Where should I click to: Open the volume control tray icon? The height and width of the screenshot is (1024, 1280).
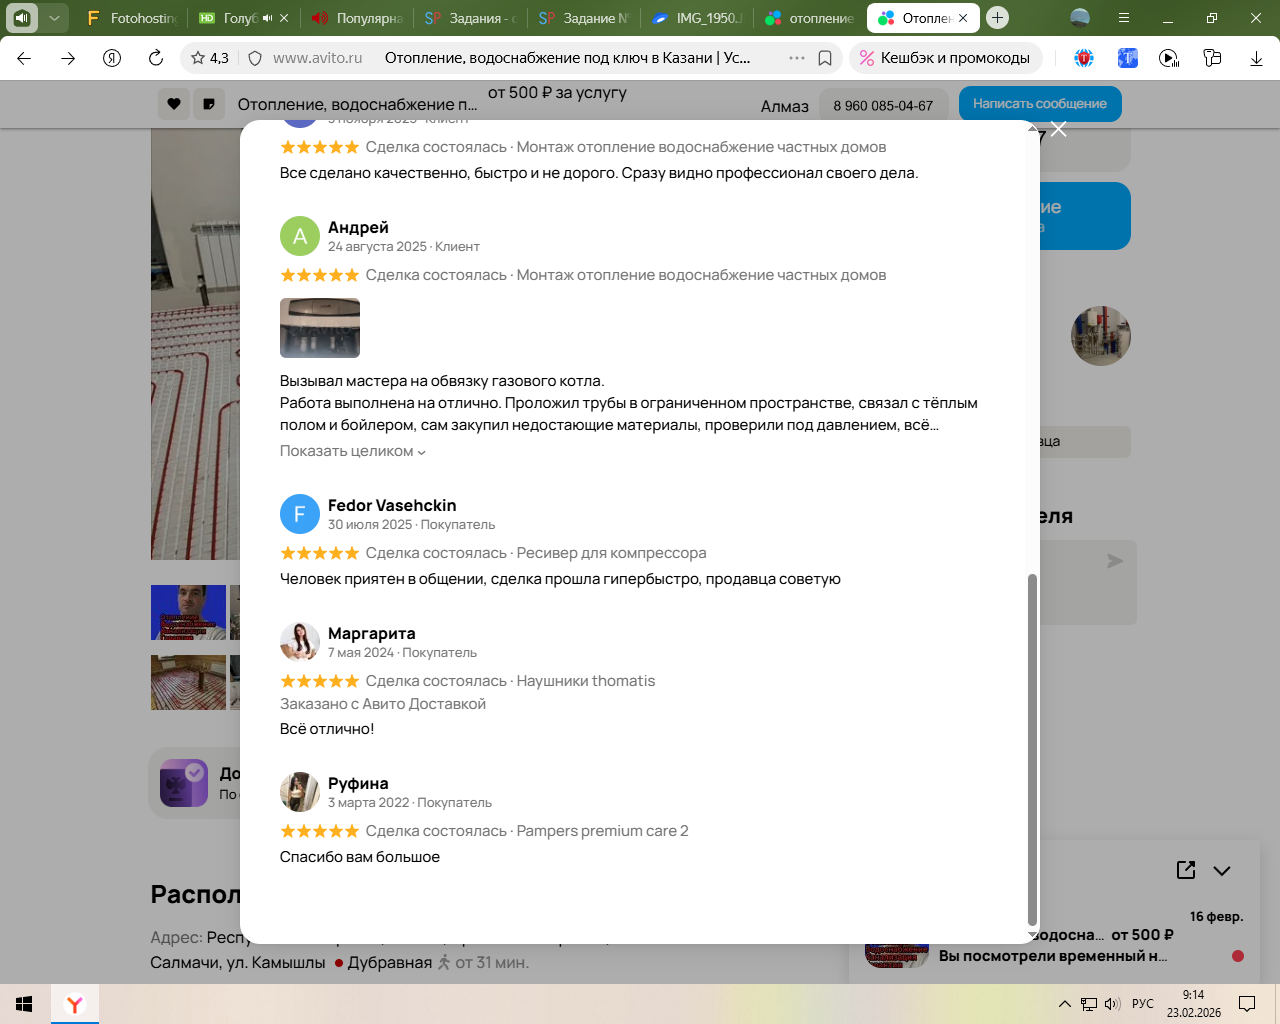[x=1113, y=1004]
